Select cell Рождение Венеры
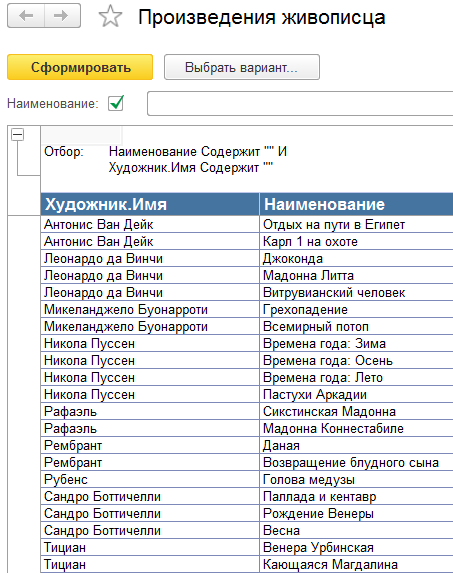453x573 pixels. pos(356,513)
